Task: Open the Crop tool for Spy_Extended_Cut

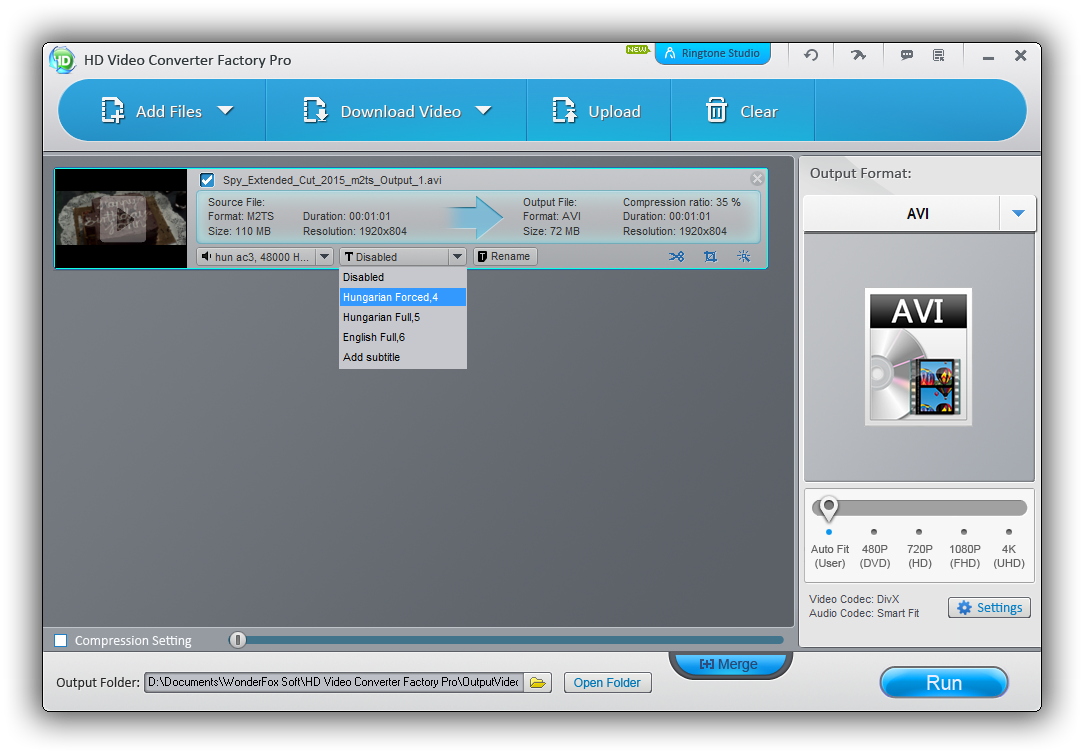Action: click(710, 256)
